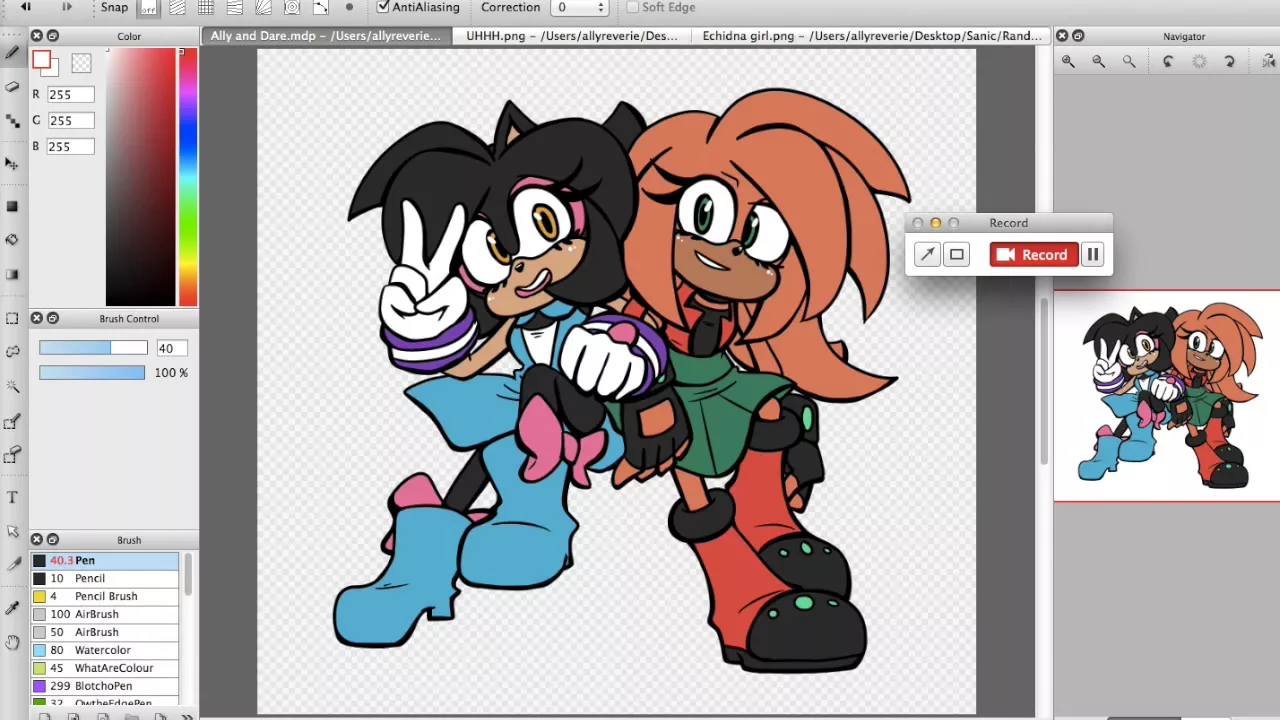This screenshot has height=720, width=1280.
Task: Select the operation tool arrow
Action: click(x=12, y=531)
